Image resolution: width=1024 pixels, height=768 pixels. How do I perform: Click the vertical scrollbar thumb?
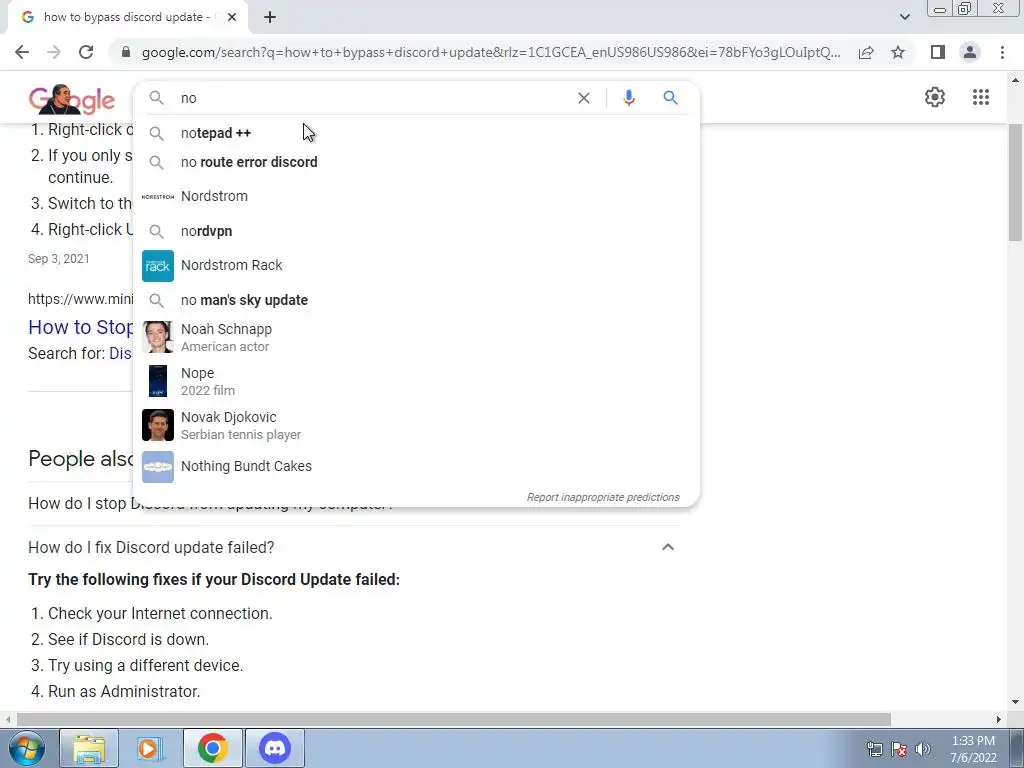click(1015, 182)
